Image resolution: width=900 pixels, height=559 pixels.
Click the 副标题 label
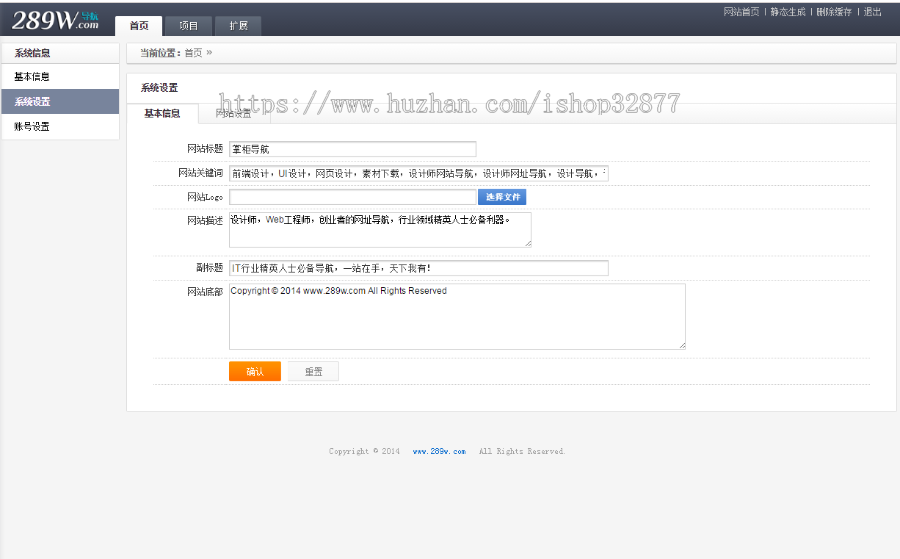tap(210, 267)
